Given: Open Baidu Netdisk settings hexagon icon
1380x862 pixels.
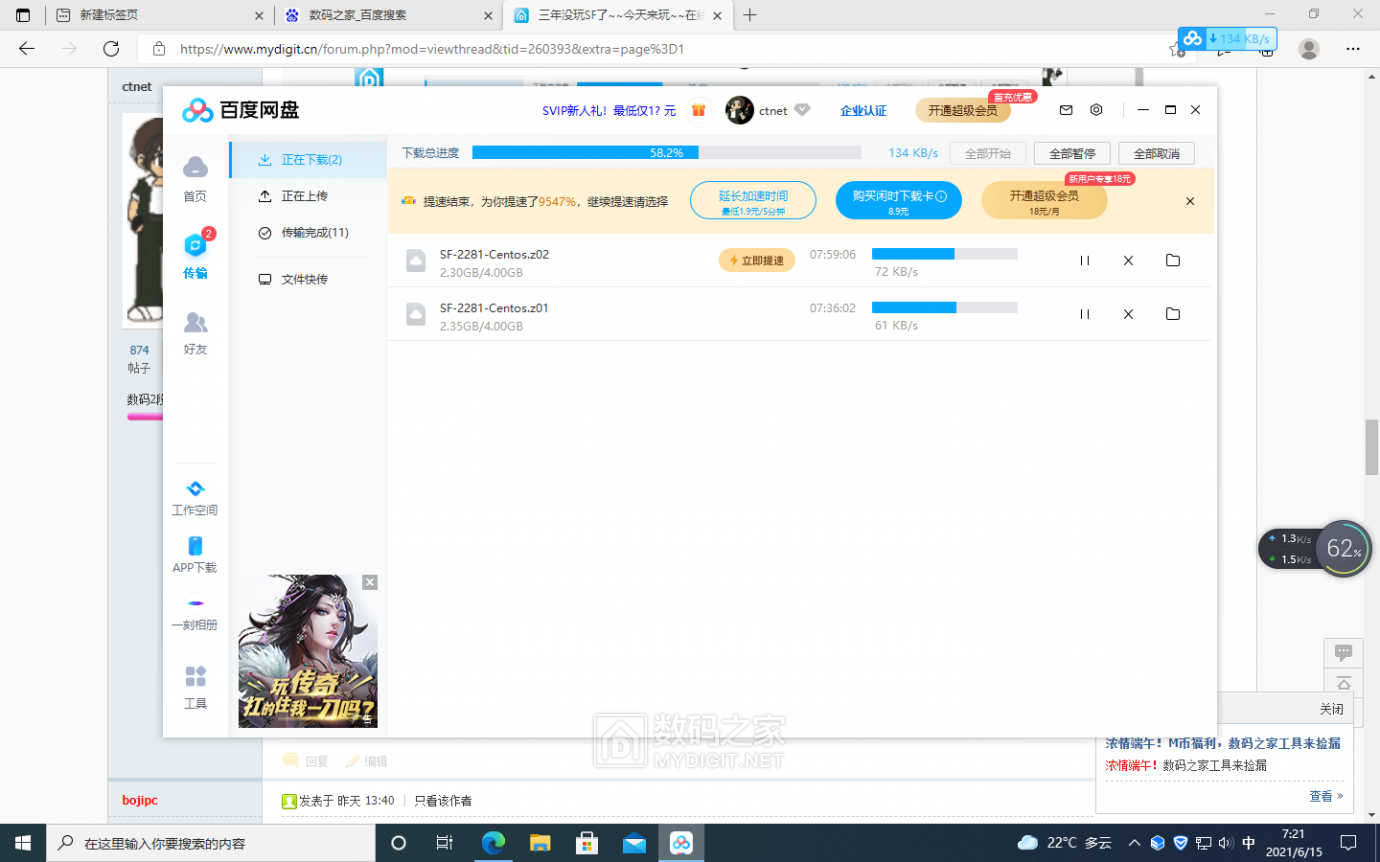Looking at the screenshot, I should tap(1096, 110).
